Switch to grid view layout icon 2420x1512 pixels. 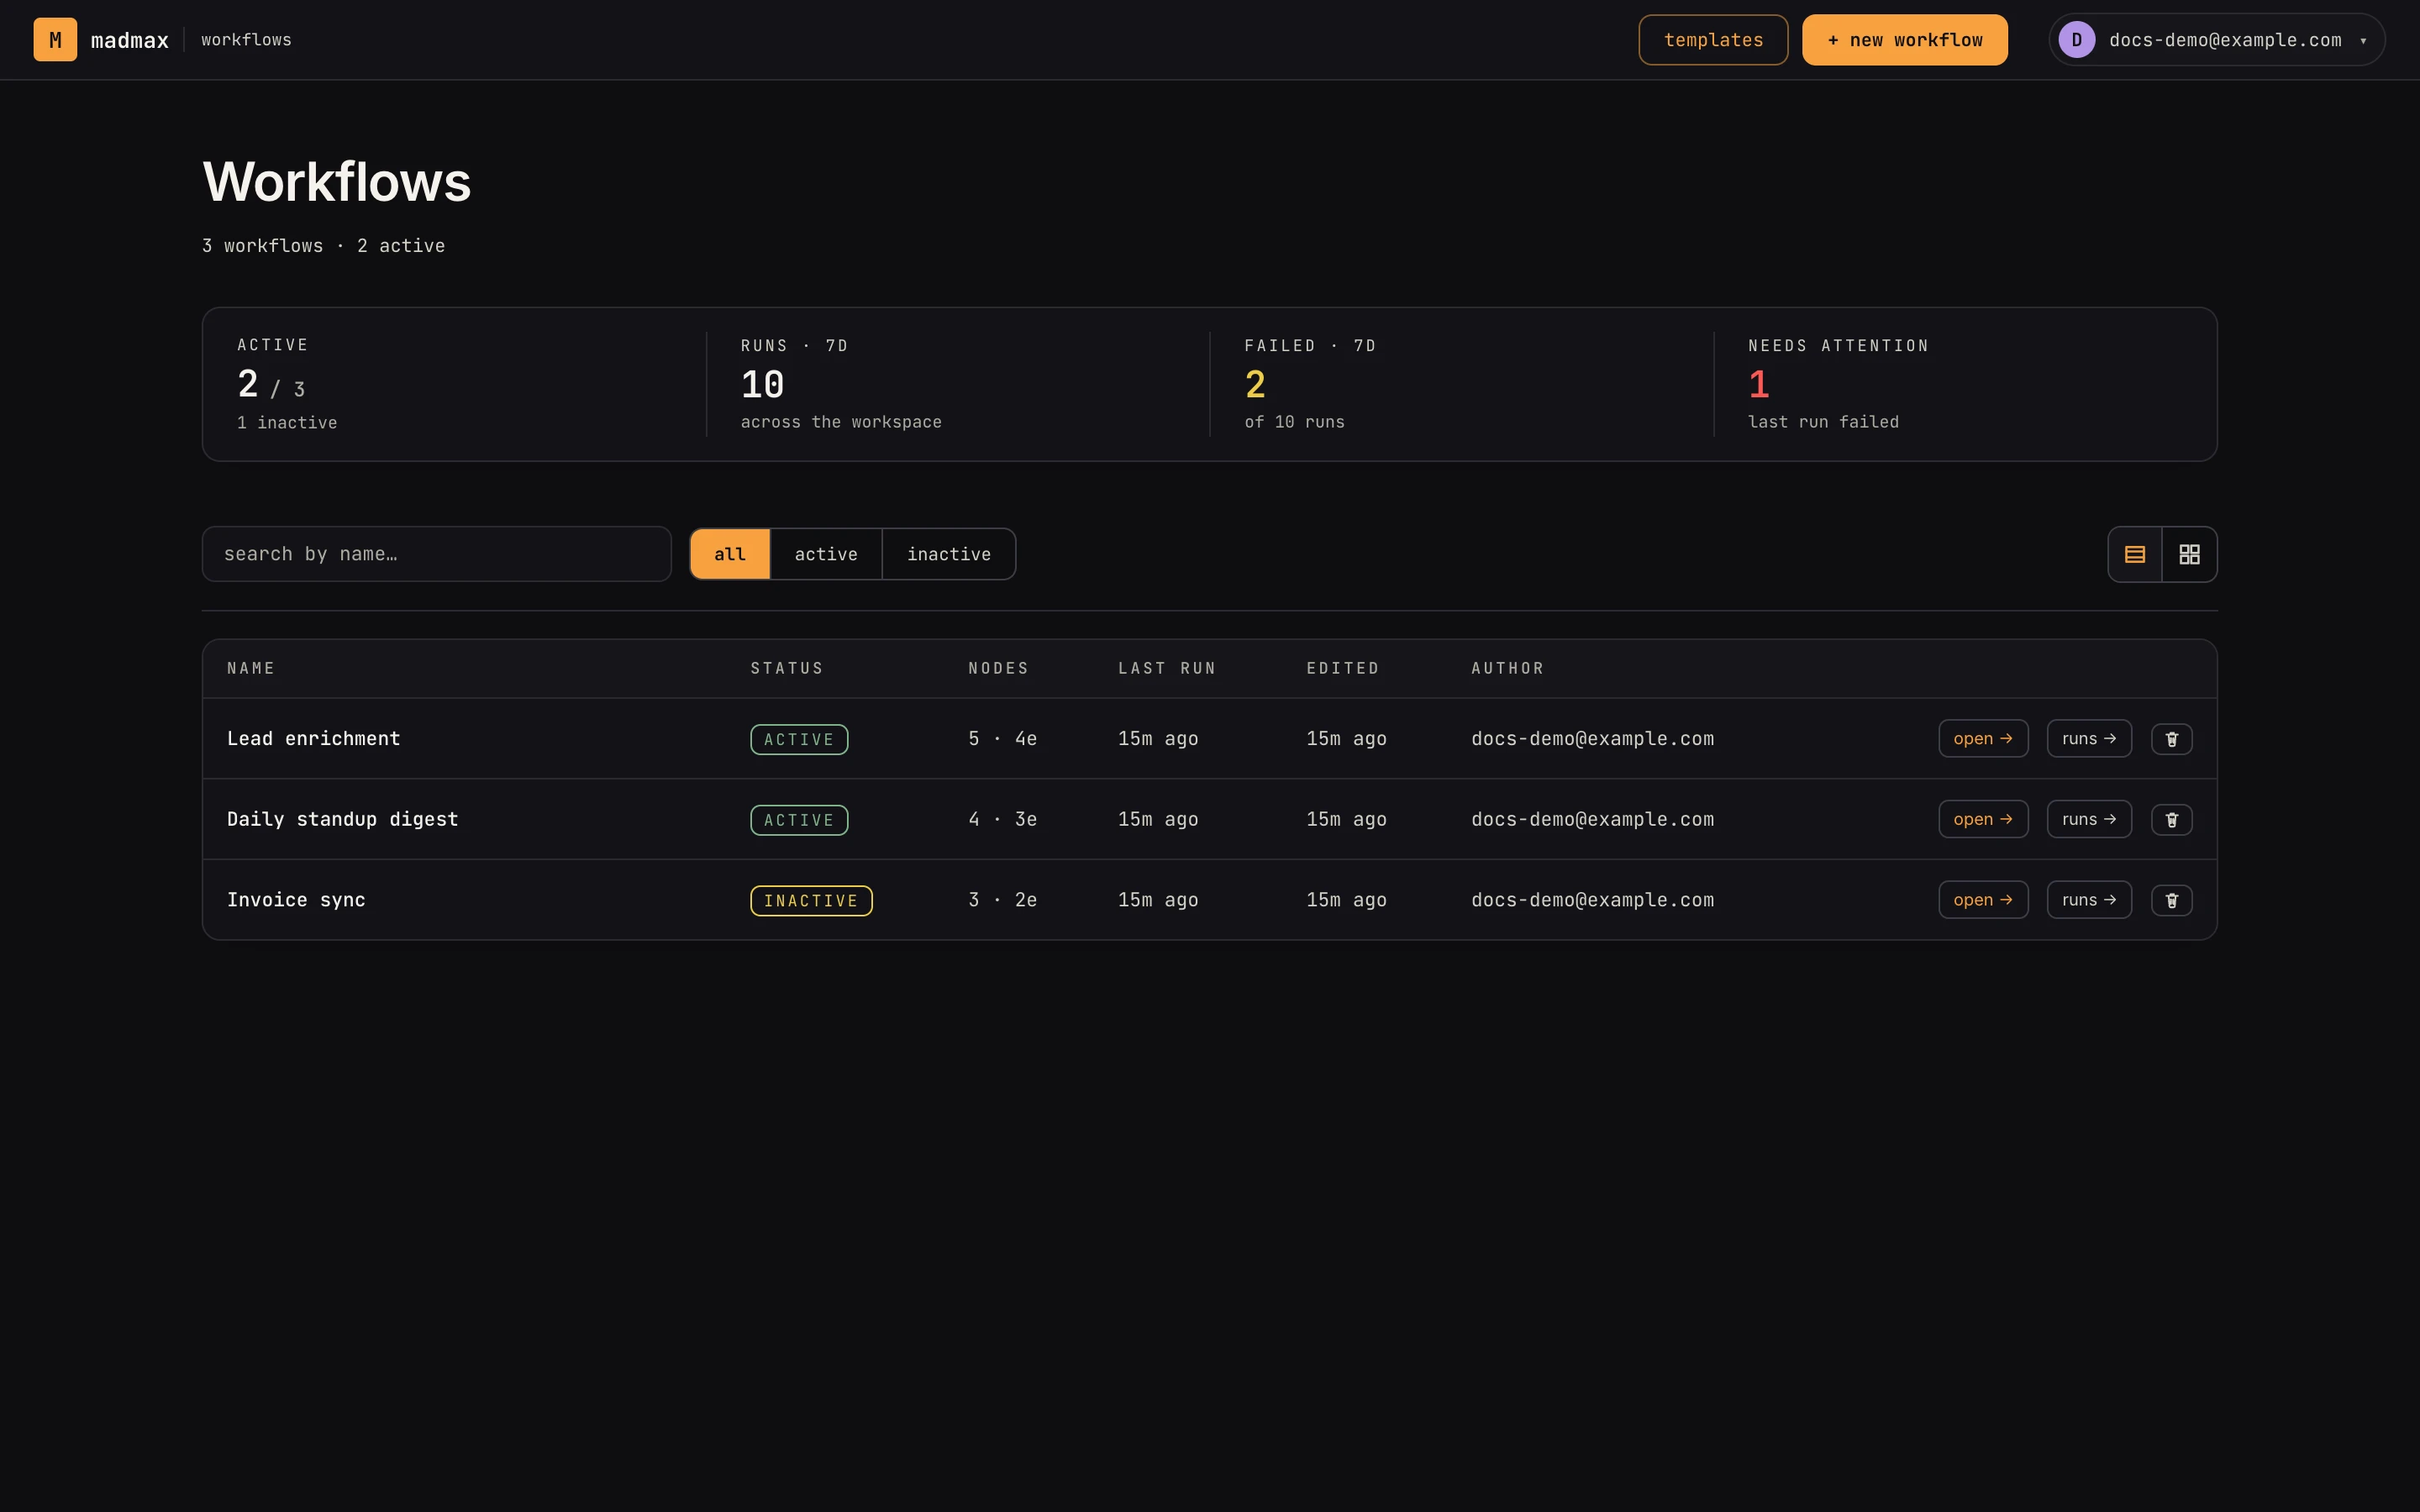pos(2189,554)
